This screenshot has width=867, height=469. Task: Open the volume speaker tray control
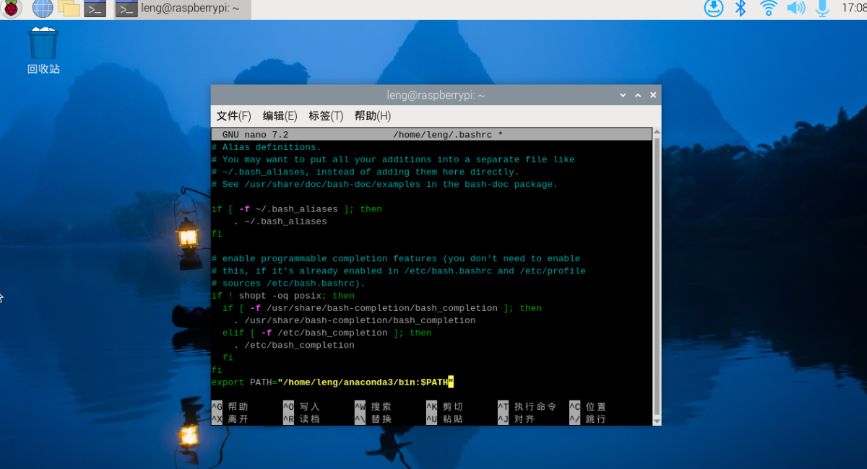tap(796, 8)
